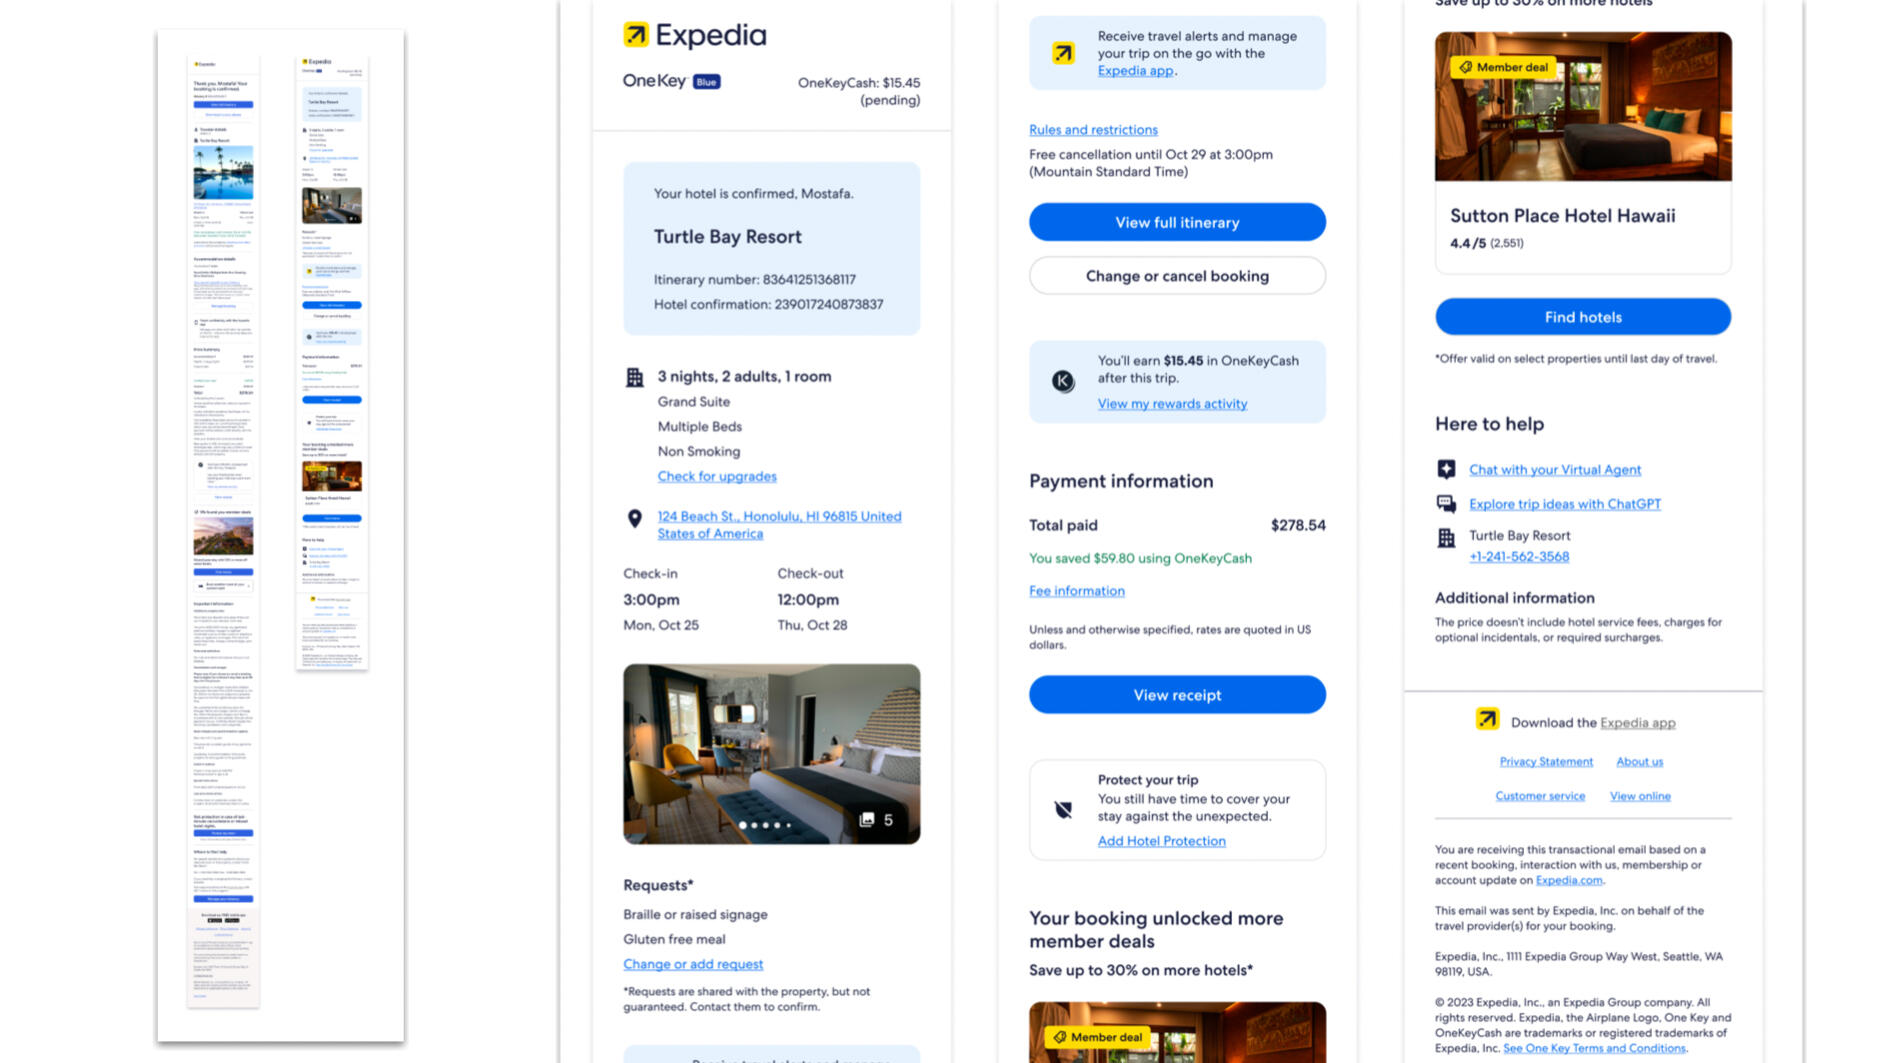Click the shield icon in Protect your trip
Screen dimensions: 1890x1063
[x=1063, y=810]
